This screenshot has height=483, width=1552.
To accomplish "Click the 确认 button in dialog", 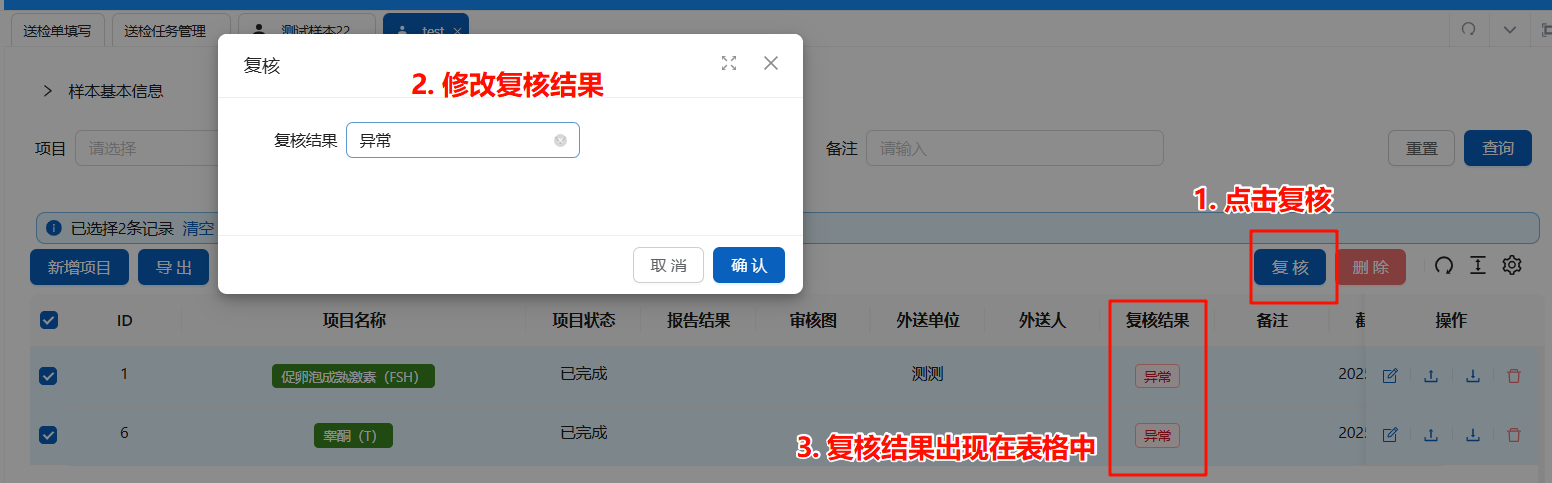I will (x=748, y=265).
